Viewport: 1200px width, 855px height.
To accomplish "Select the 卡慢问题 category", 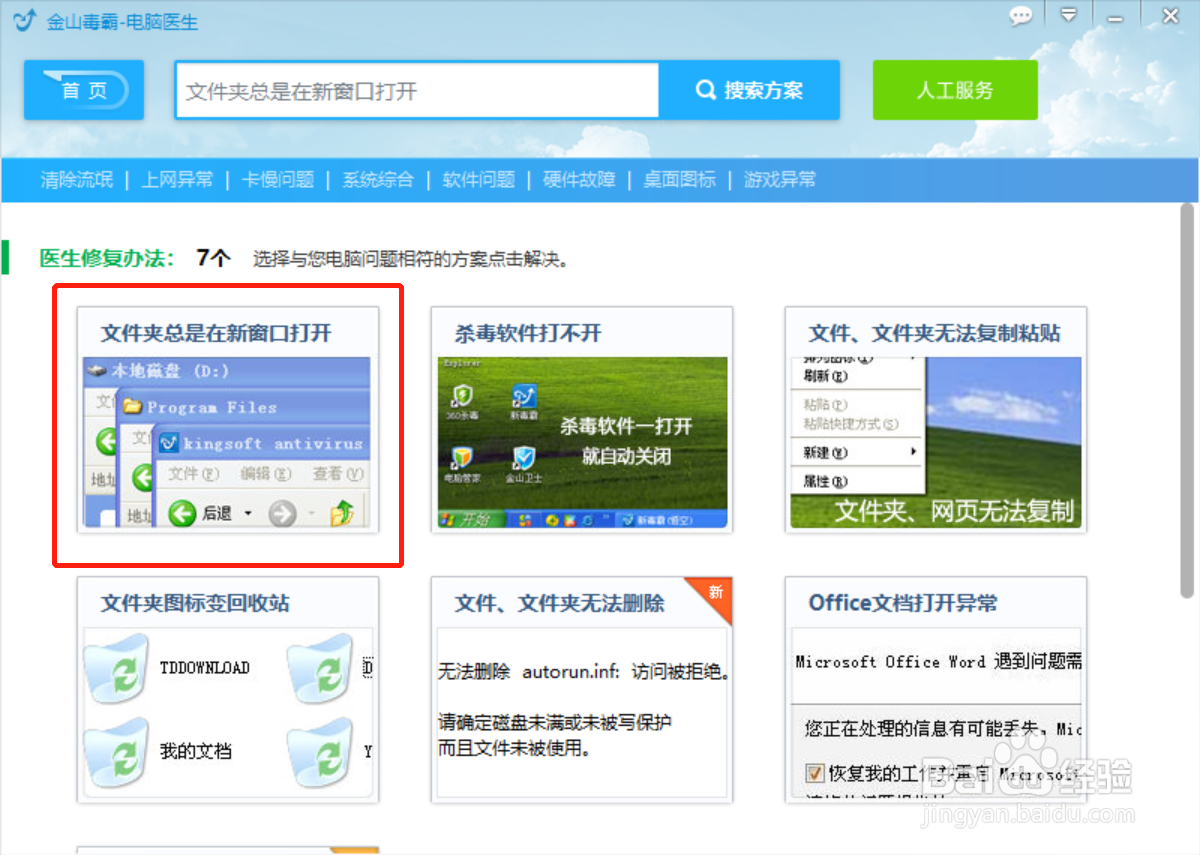I will click(x=278, y=180).
